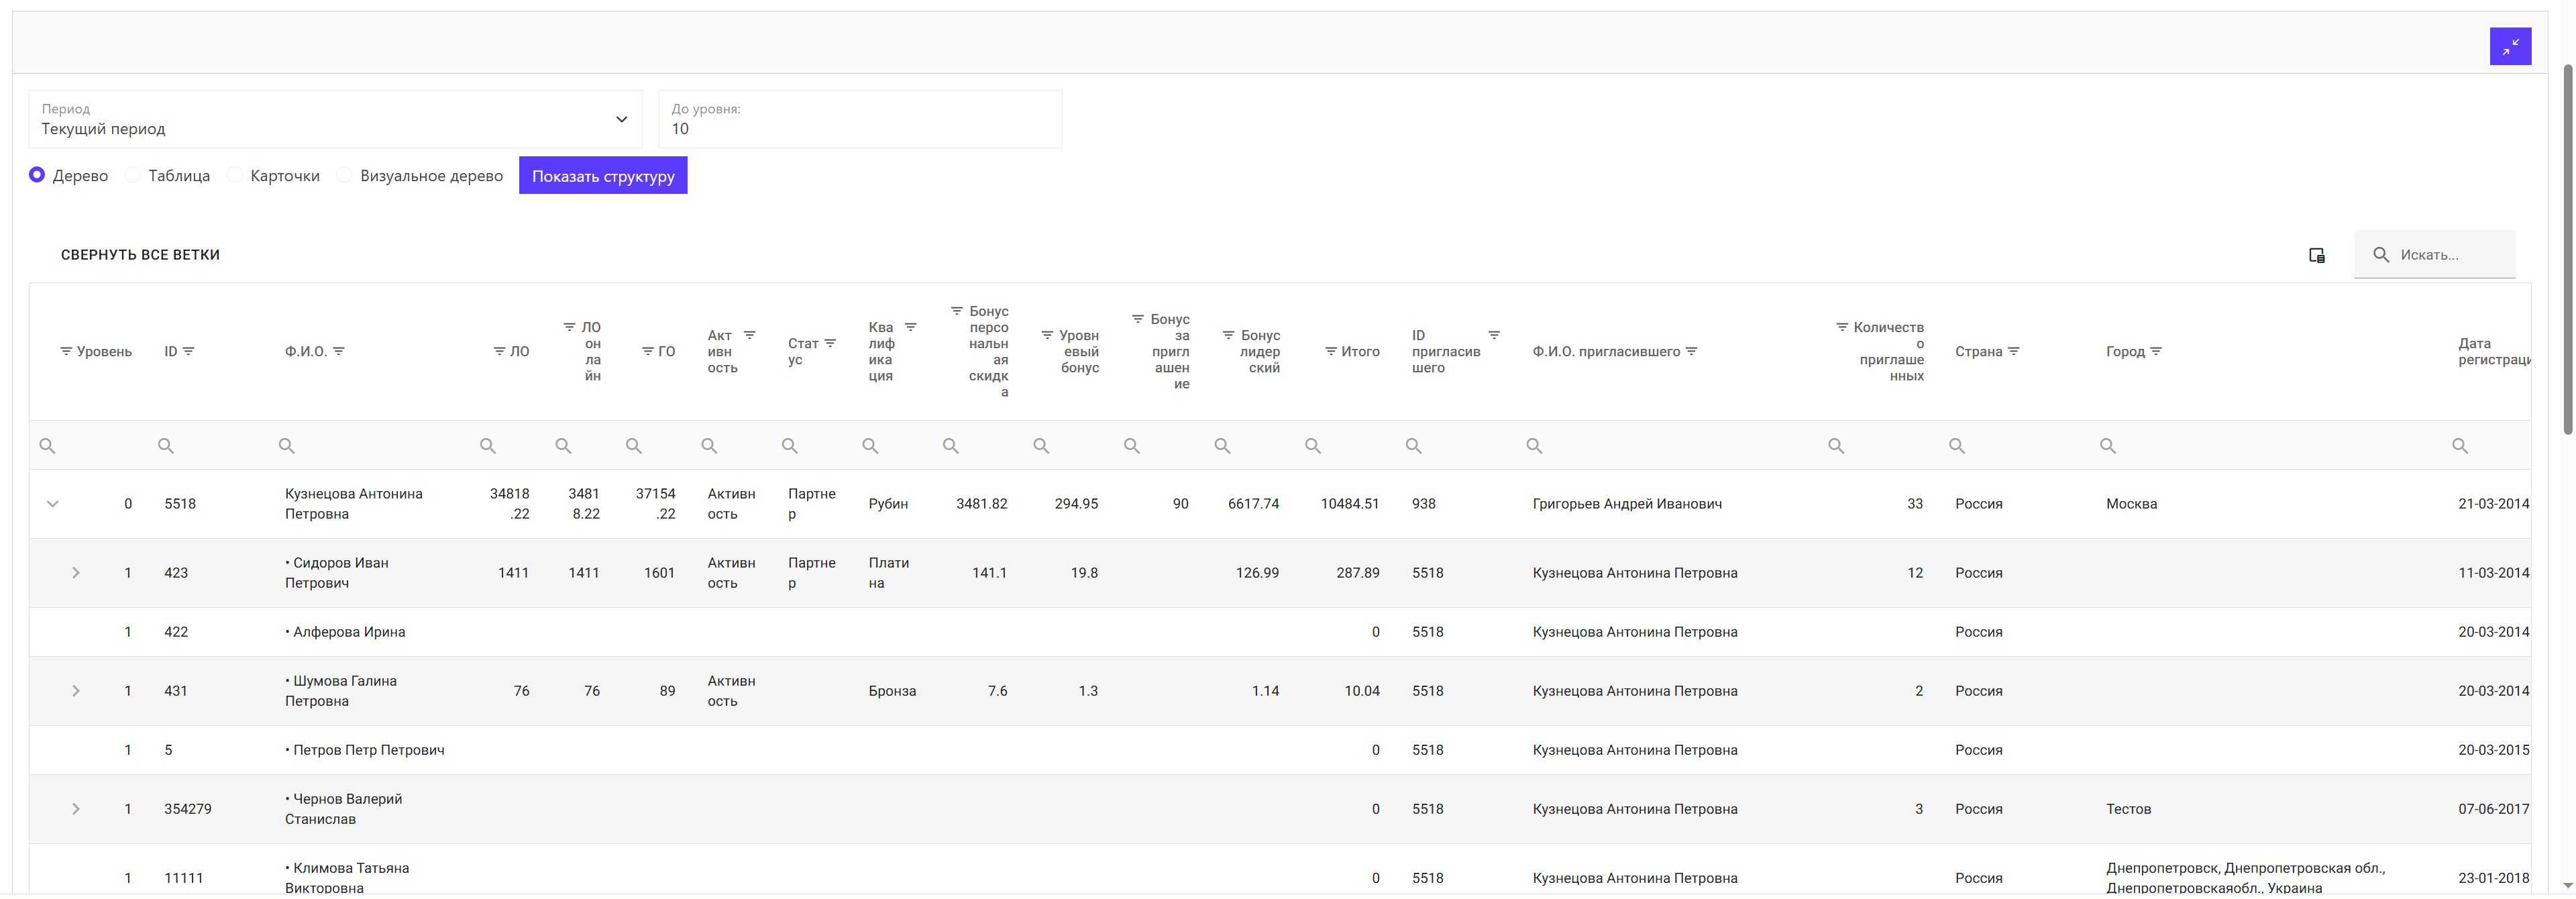Click the collapse fullscreen icon
2576x899 pixels.
pos(2510,46)
